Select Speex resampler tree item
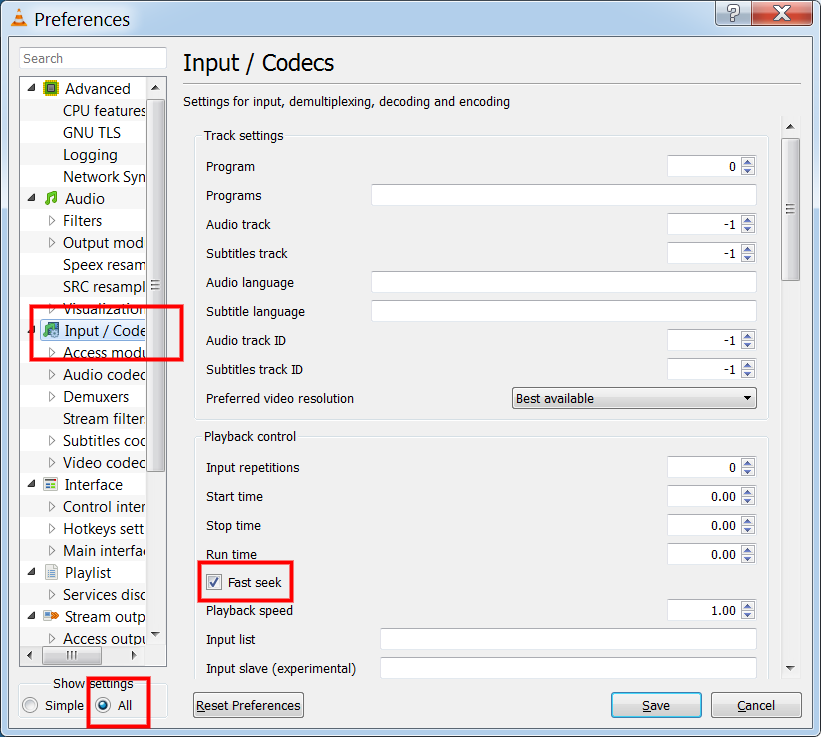This screenshot has width=821, height=737. [104, 264]
